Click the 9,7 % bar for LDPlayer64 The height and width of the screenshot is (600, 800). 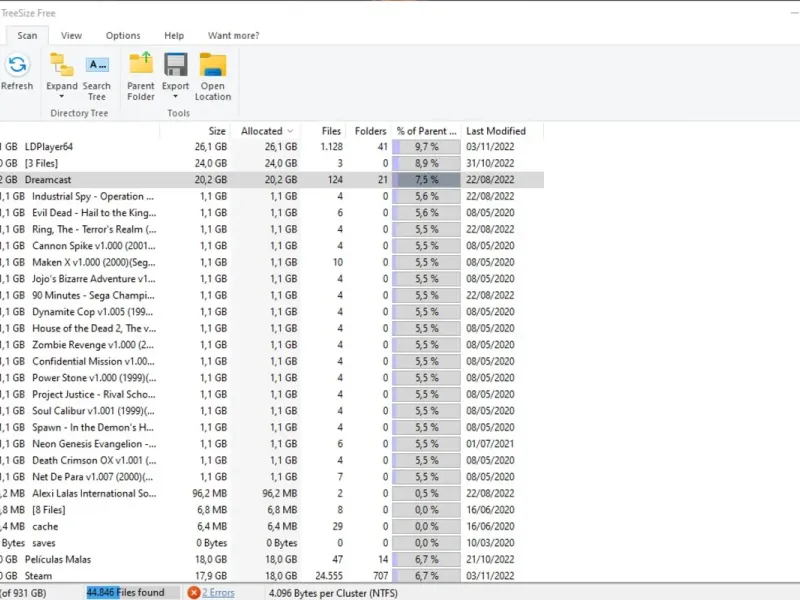427,147
